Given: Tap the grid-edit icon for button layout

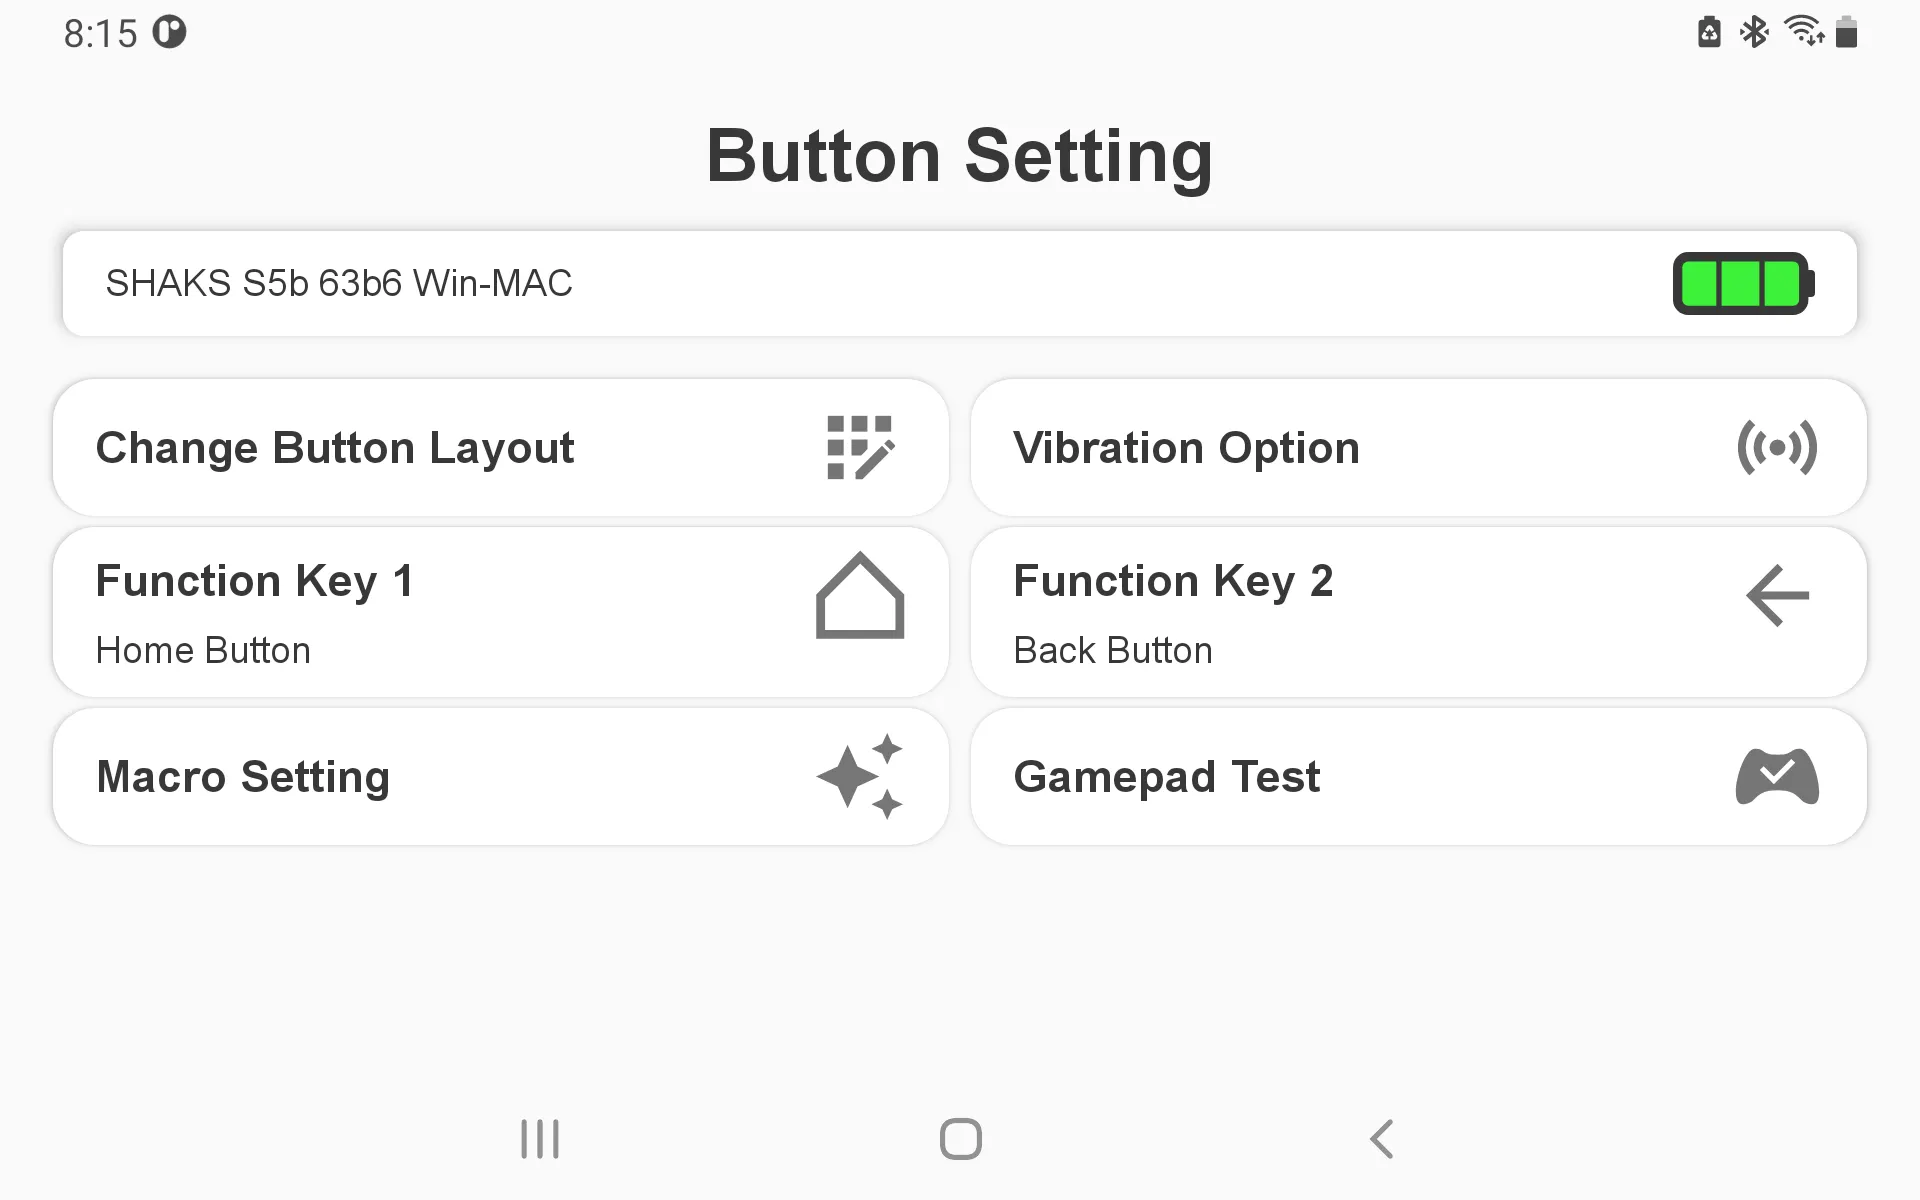Looking at the screenshot, I should tap(860, 447).
